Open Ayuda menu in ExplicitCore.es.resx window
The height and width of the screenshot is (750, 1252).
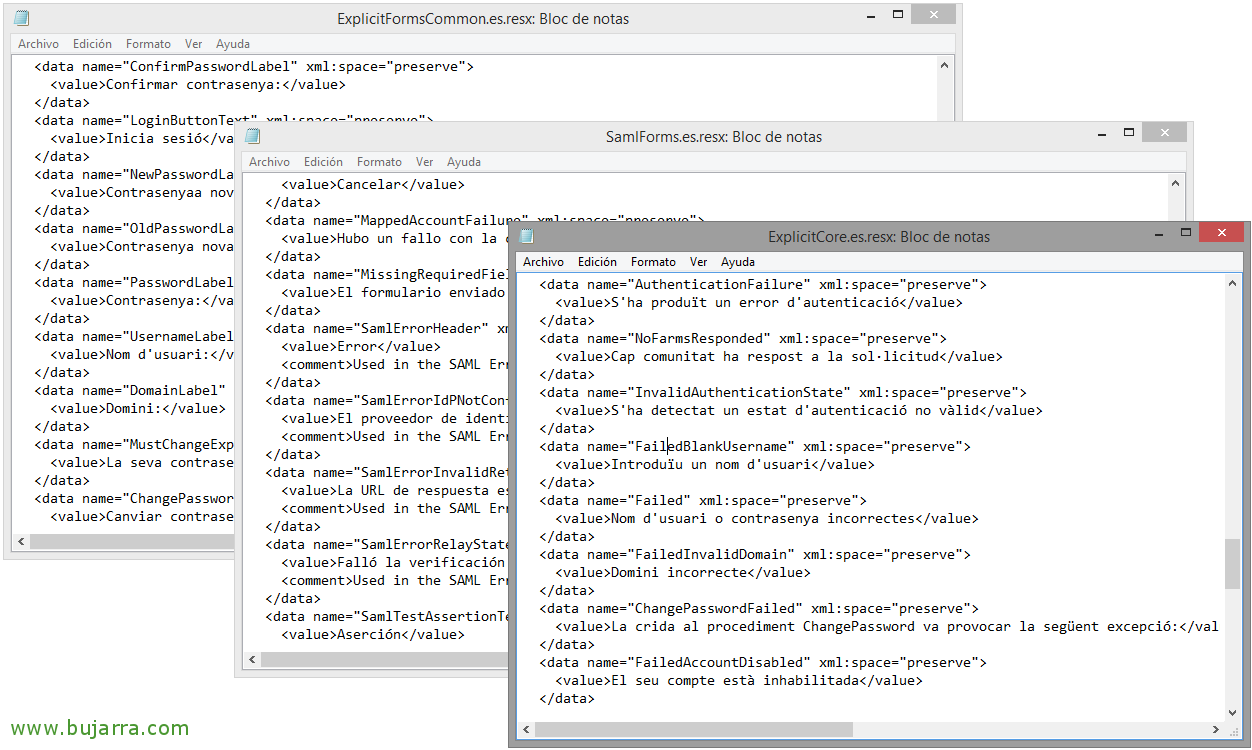point(738,262)
